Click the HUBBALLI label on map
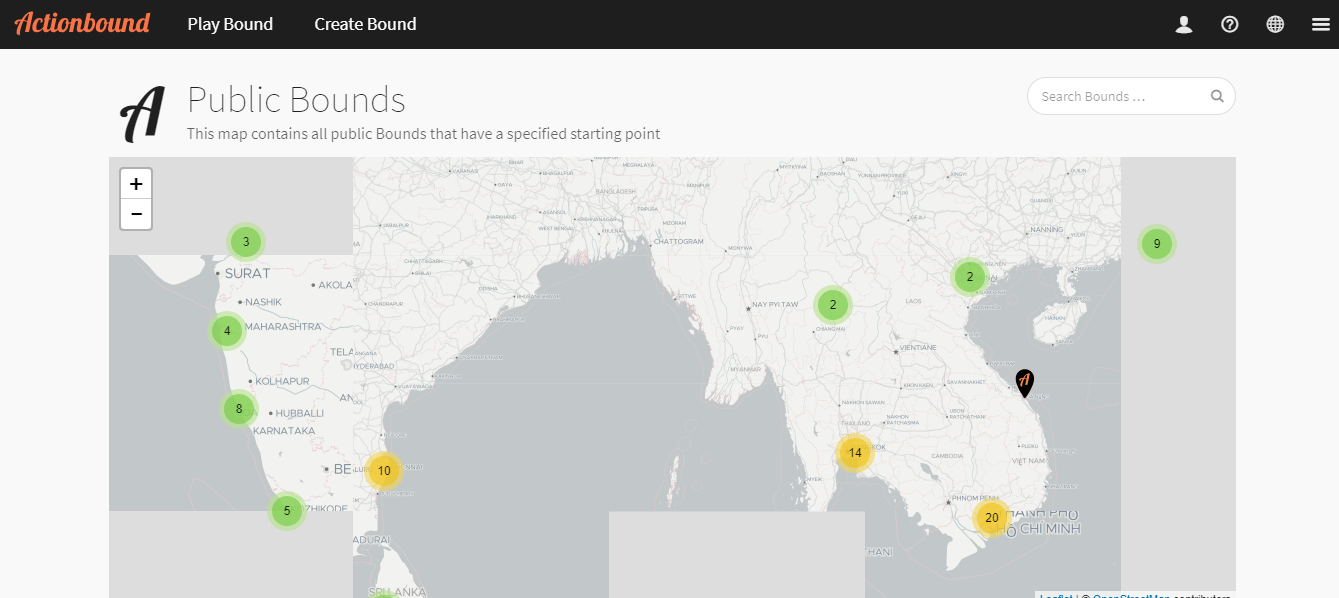Viewport: 1339px width, 598px height. (300, 413)
